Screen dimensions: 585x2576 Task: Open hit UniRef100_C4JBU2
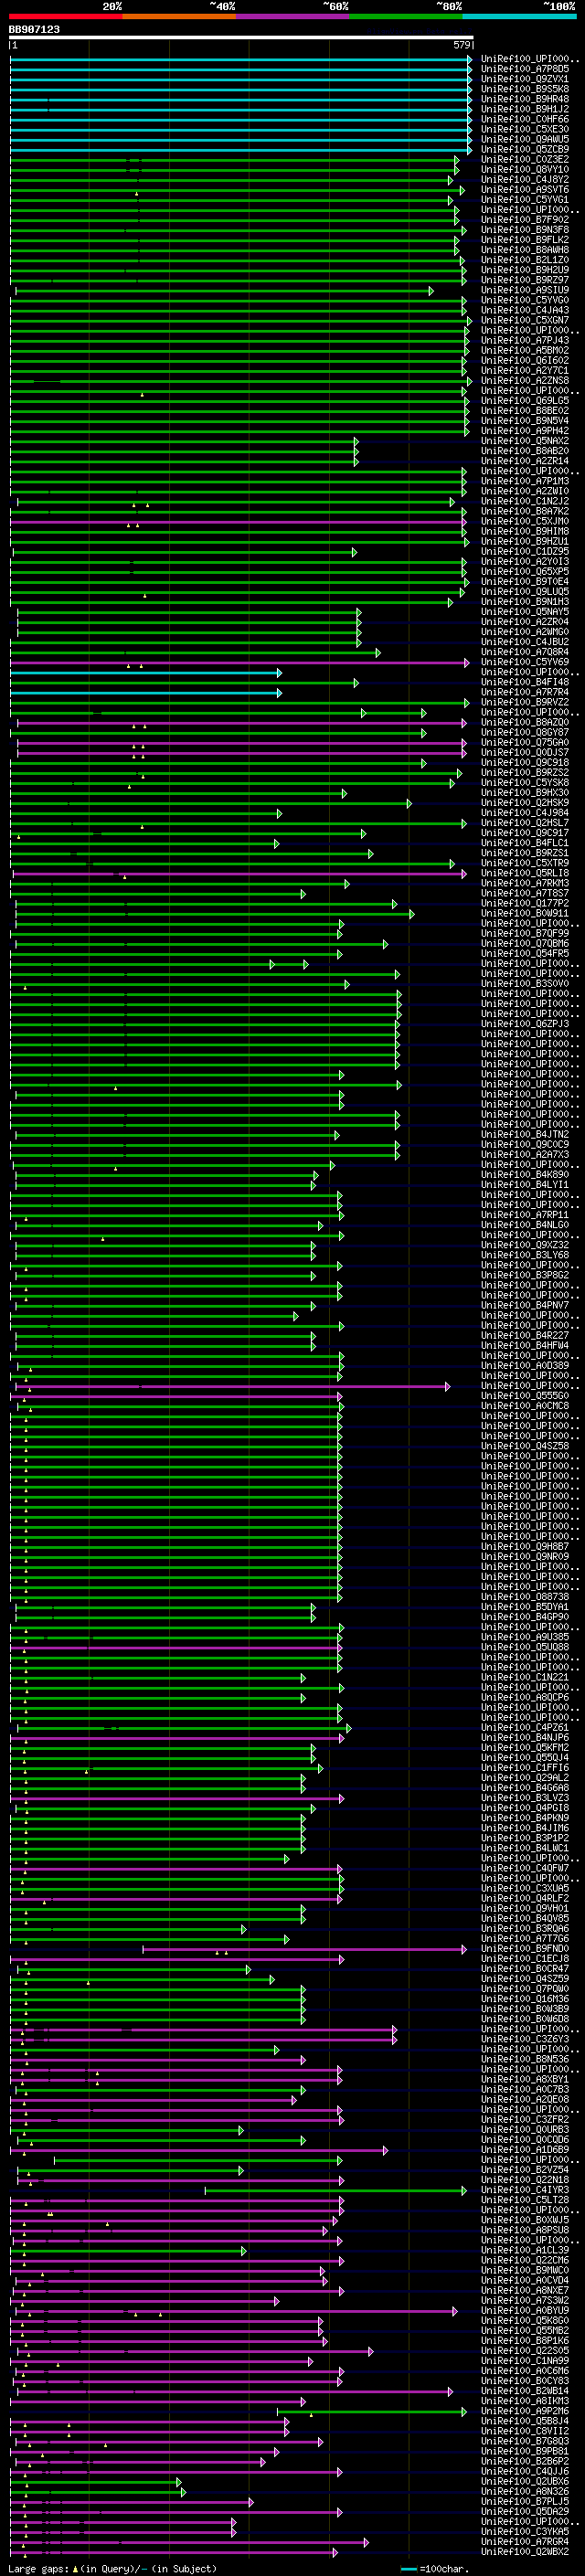tap(525, 642)
